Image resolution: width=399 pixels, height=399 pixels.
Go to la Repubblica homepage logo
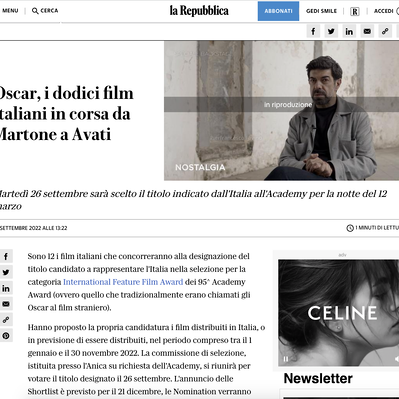coord(199,11)
